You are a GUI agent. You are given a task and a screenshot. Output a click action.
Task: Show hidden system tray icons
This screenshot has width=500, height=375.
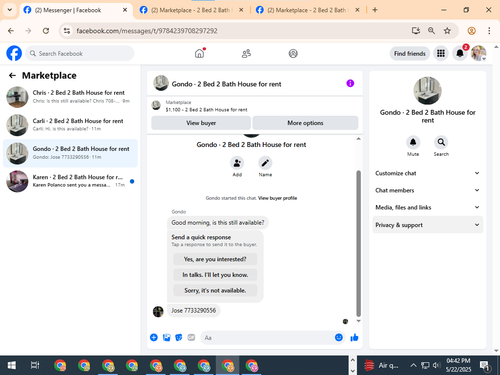[413, 365]
